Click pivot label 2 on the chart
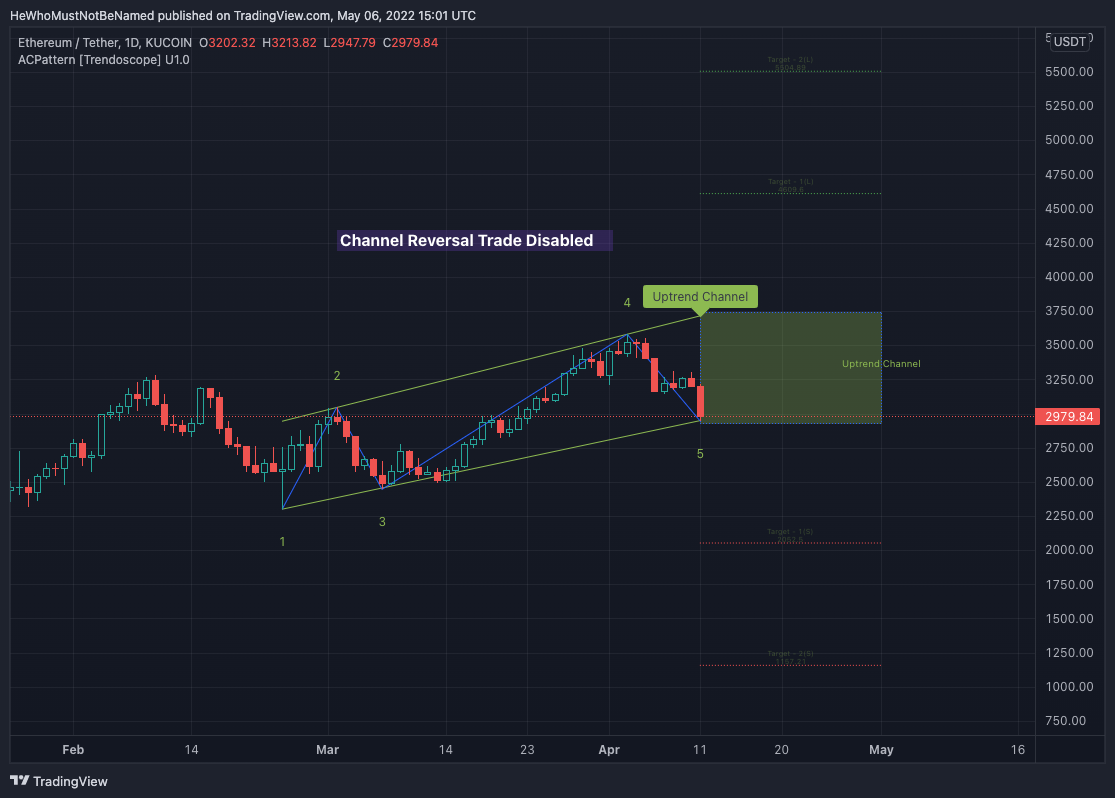 pyautogui.click(x=337, y=376)
